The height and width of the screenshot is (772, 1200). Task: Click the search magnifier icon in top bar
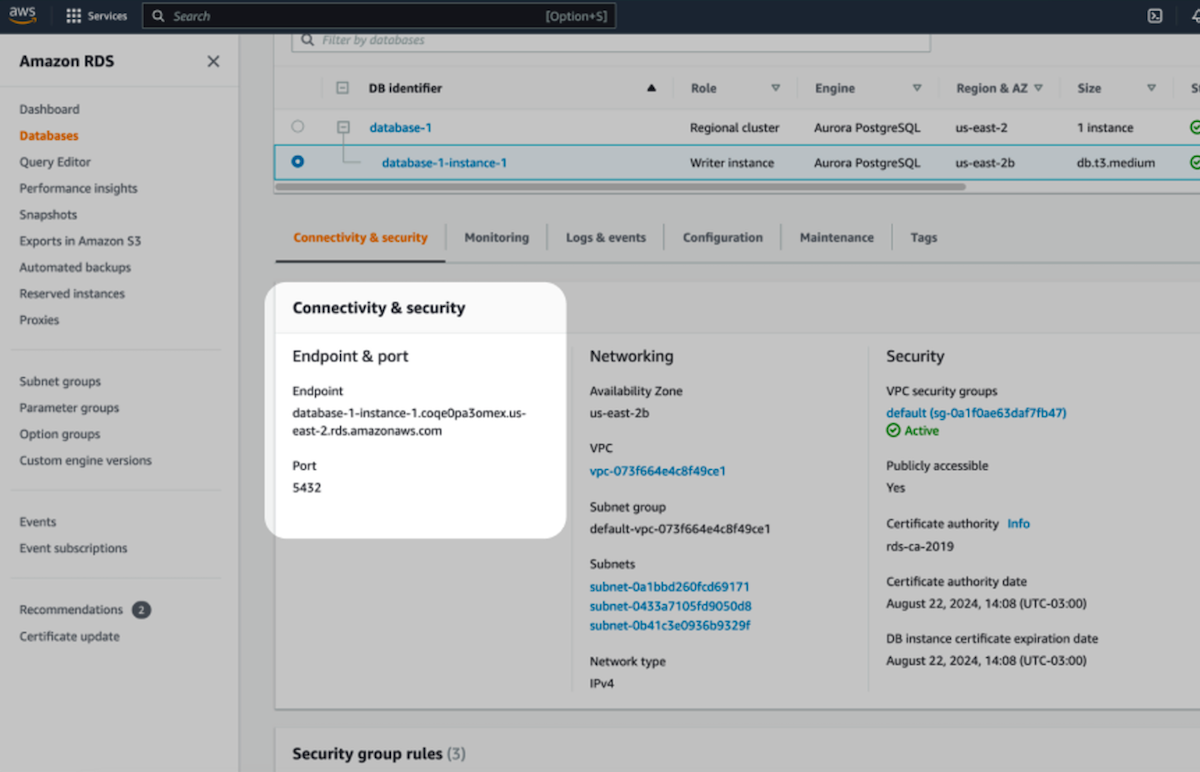[158, 16]
